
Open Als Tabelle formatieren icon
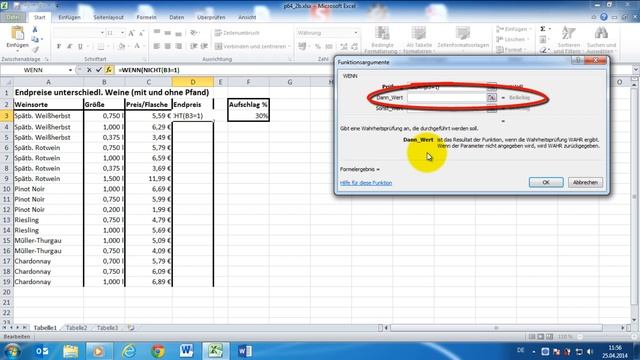coord(419,33)
